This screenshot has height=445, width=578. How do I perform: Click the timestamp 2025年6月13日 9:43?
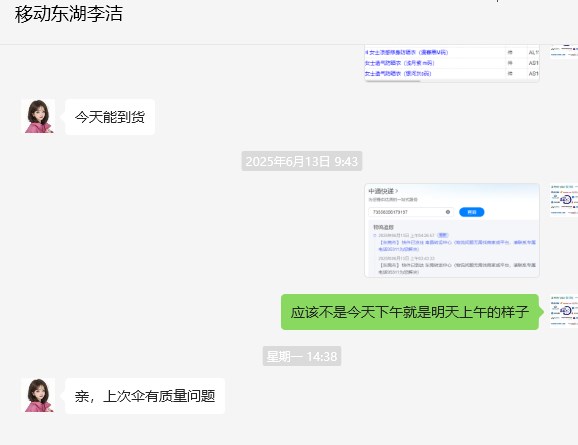[302, 161]
